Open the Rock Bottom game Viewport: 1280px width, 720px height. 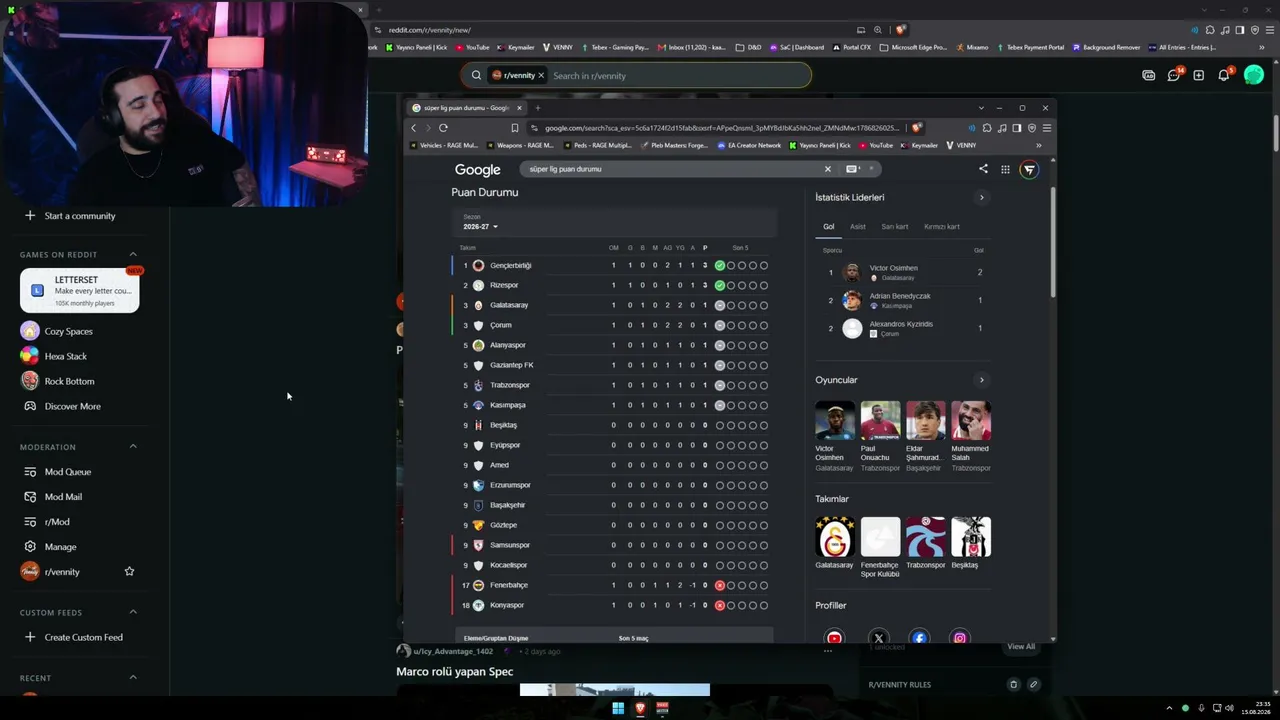(x=69, y=381)
